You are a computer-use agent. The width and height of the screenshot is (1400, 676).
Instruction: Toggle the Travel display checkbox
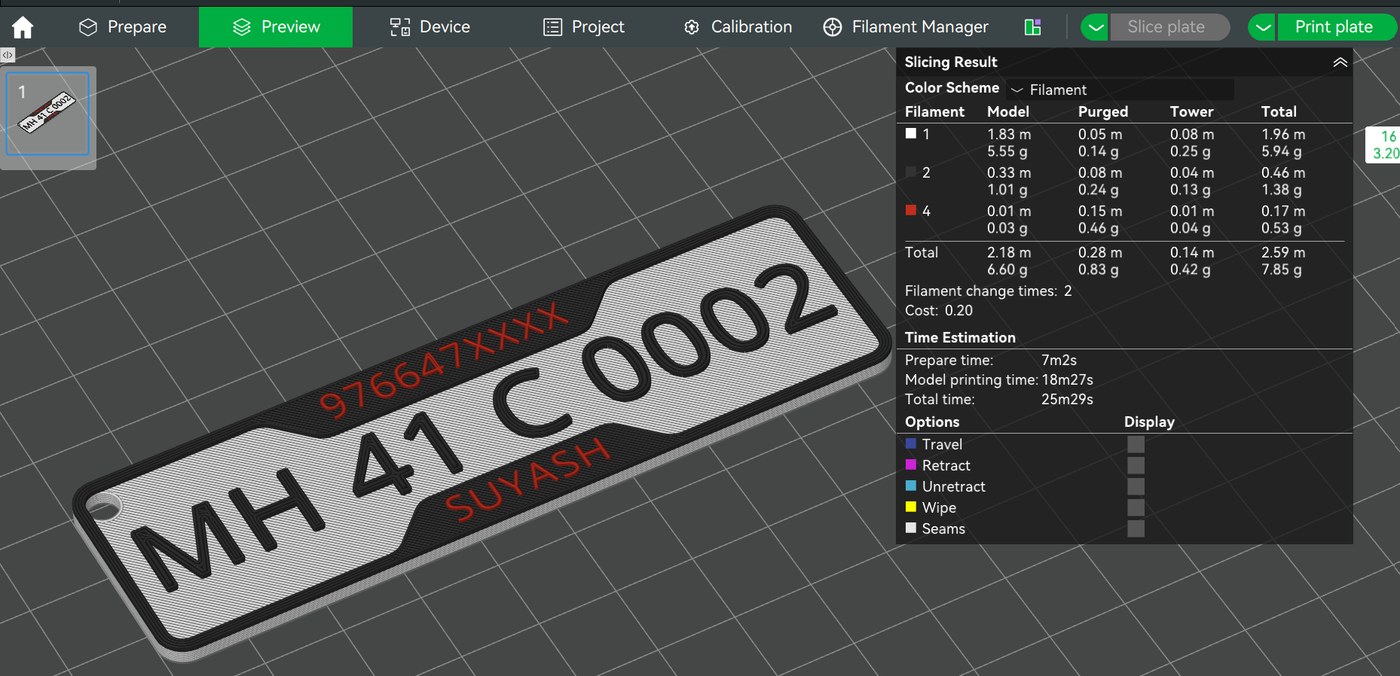[x=1136, y=444]
